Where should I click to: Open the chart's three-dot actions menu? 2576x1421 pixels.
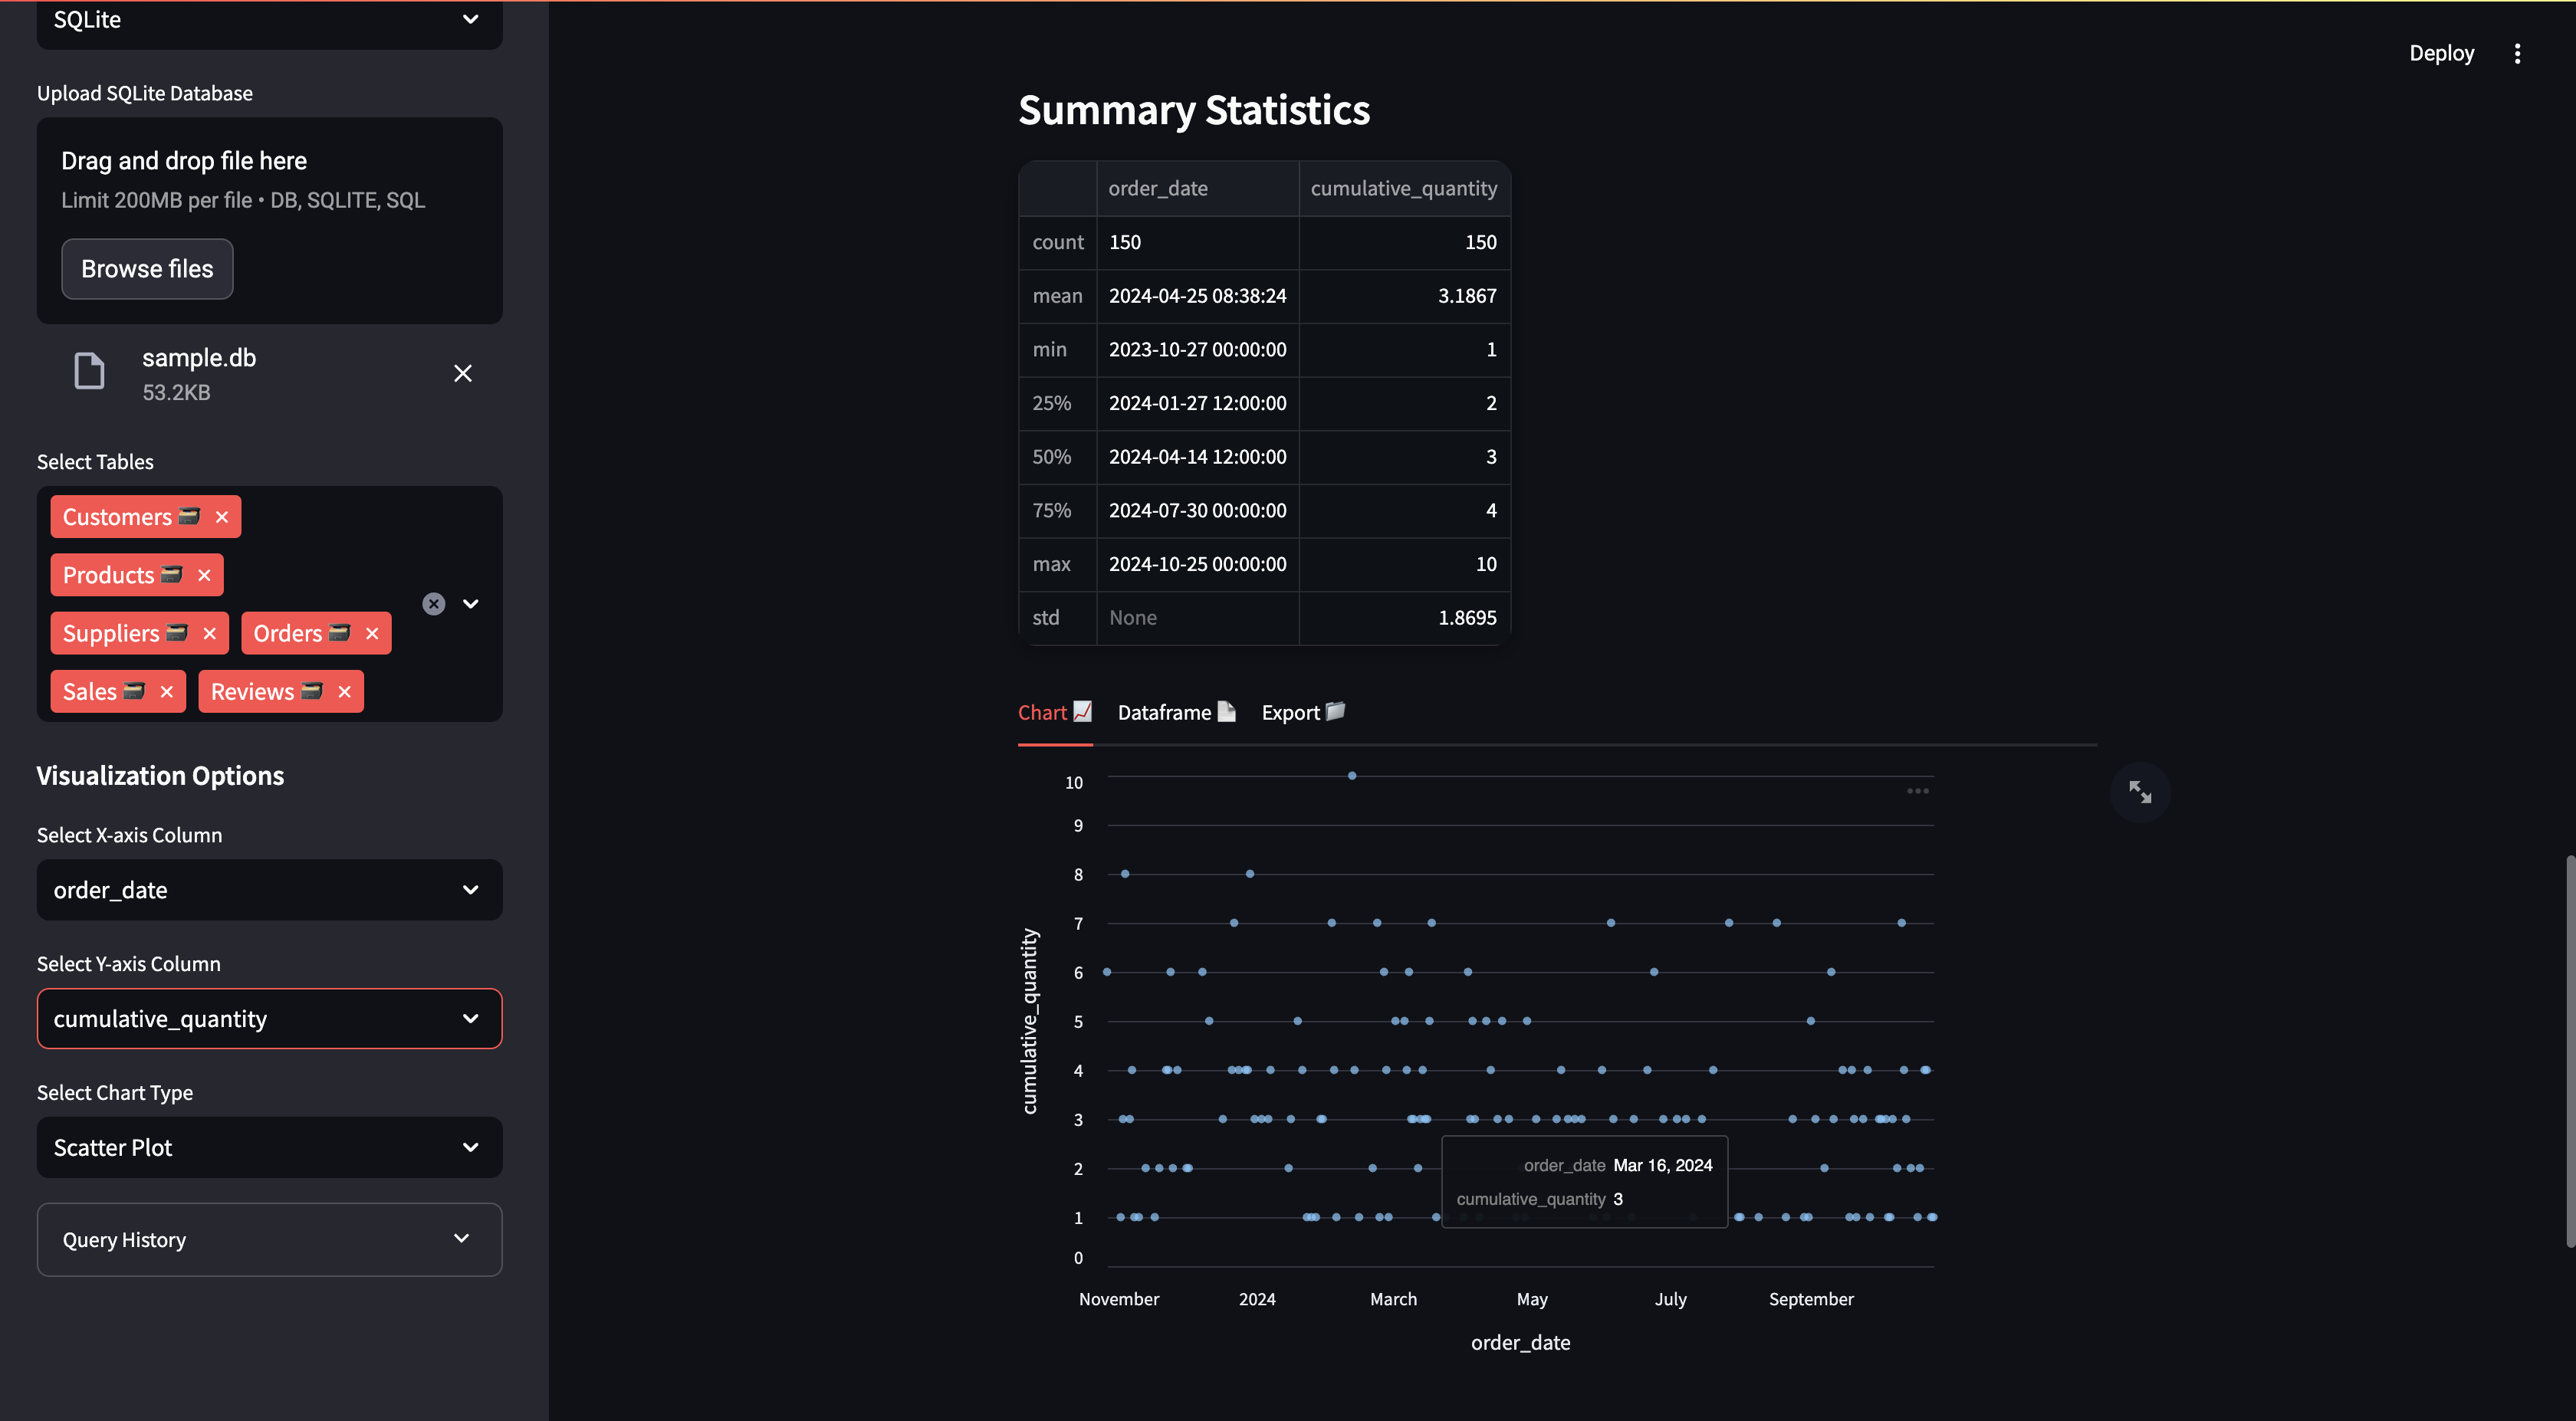click(x=1917, y=791)
